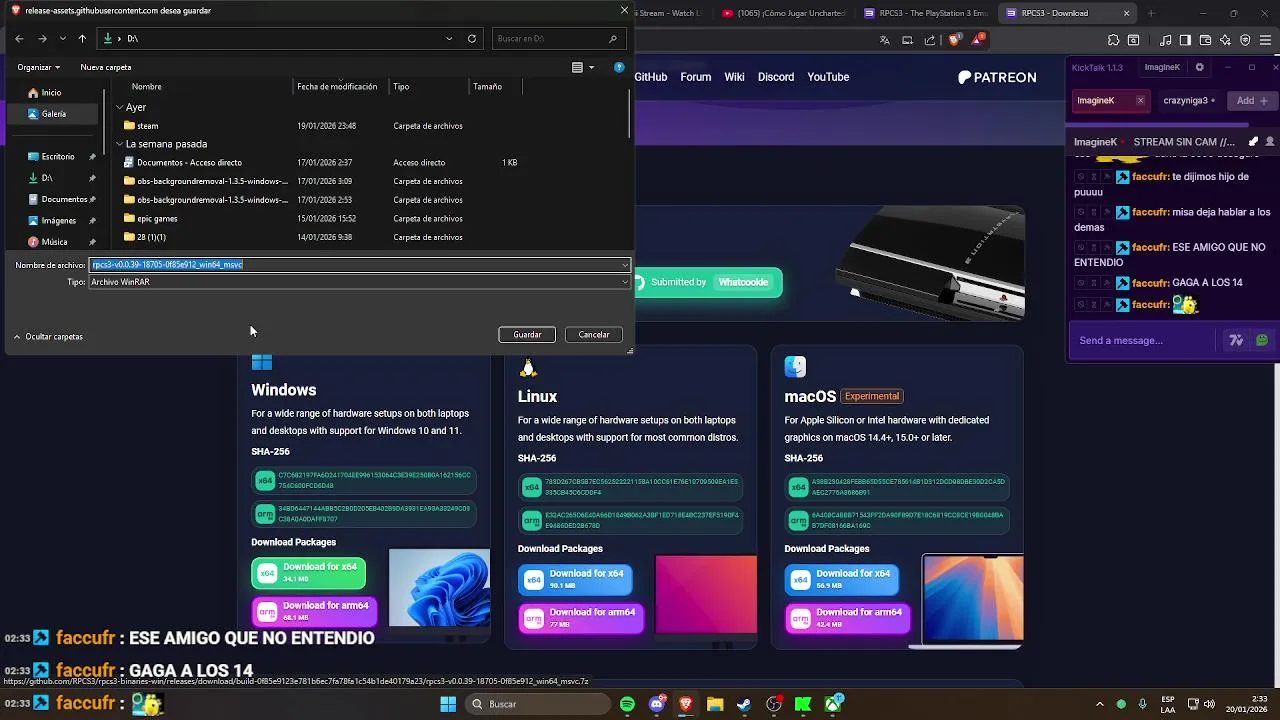Open the Patreon link
The width and height of the screenshot is (1280, 720).
(997, 77)
